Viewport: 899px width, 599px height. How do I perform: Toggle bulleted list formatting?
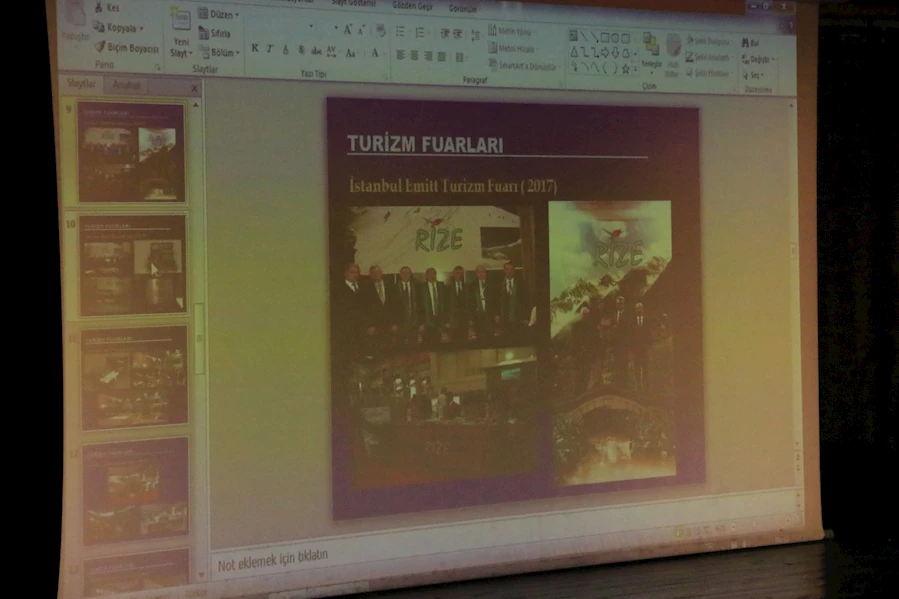click(401, 32)
